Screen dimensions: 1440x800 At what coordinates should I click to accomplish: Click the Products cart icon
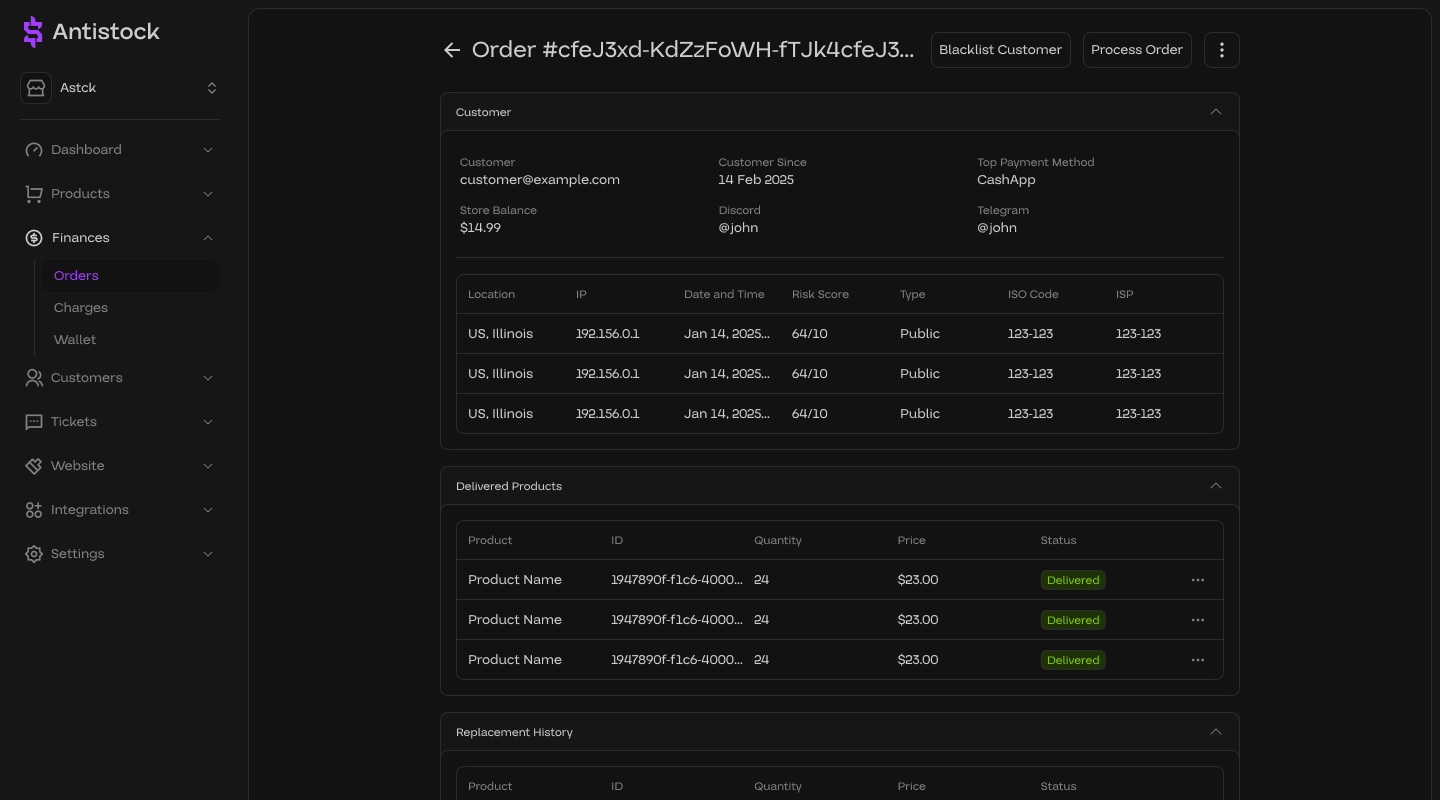pyautogui.click(x=34, y=194)
